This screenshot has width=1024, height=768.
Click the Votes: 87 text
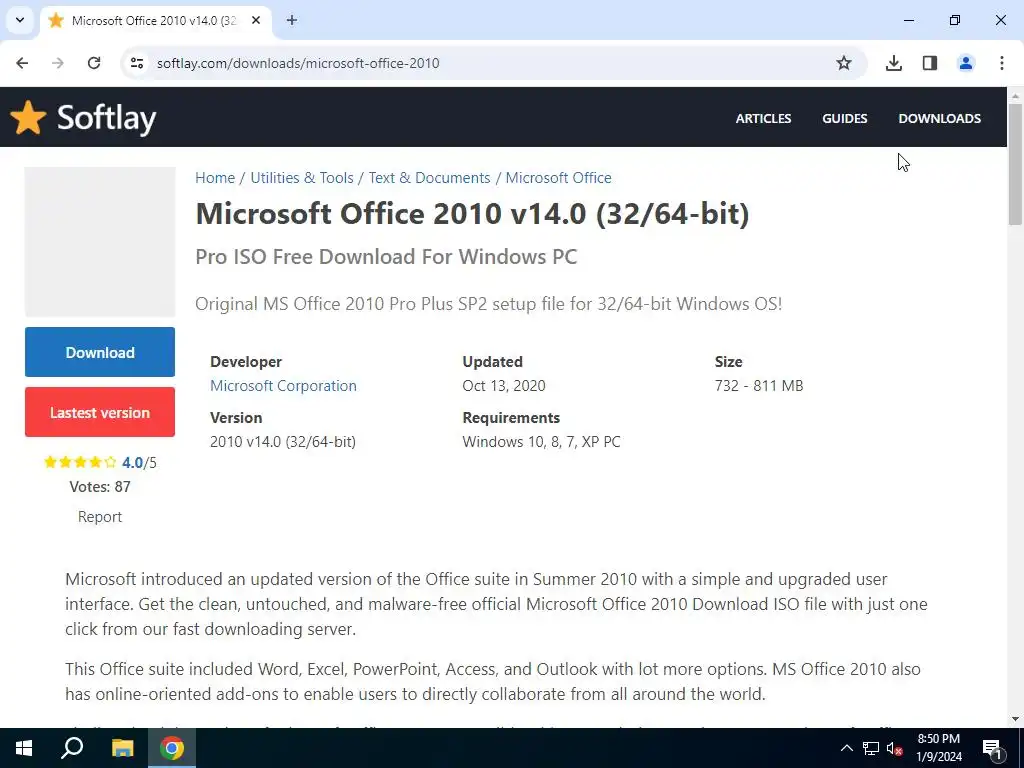click(x=100, y=487)
